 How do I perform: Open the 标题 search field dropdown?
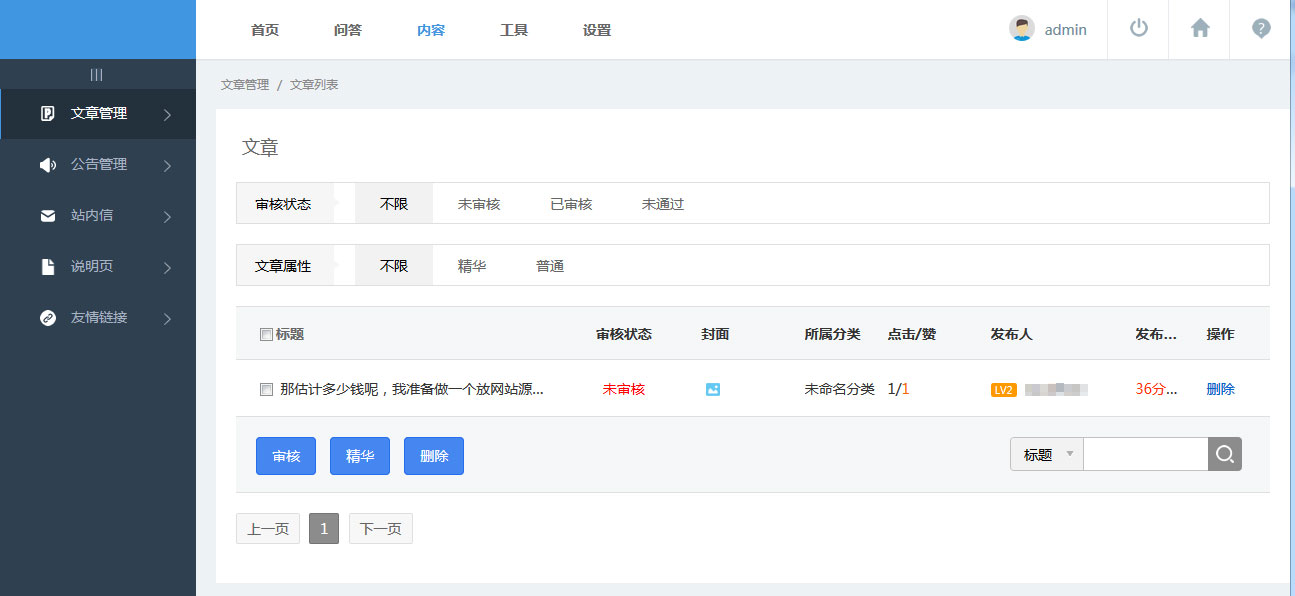(x=1046, y=454)
